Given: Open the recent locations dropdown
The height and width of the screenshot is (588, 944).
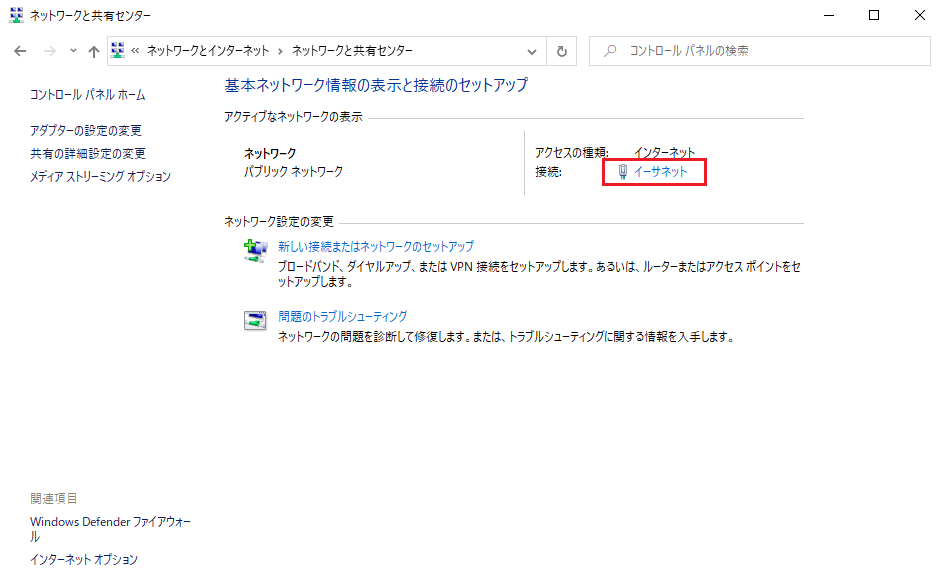Looking at the screenshot, I should point(73,51).
